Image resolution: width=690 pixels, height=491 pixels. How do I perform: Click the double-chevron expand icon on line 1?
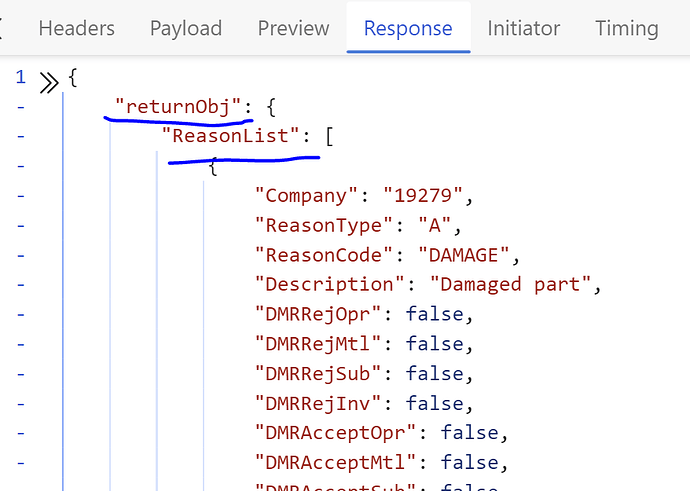tap(47, 80)
